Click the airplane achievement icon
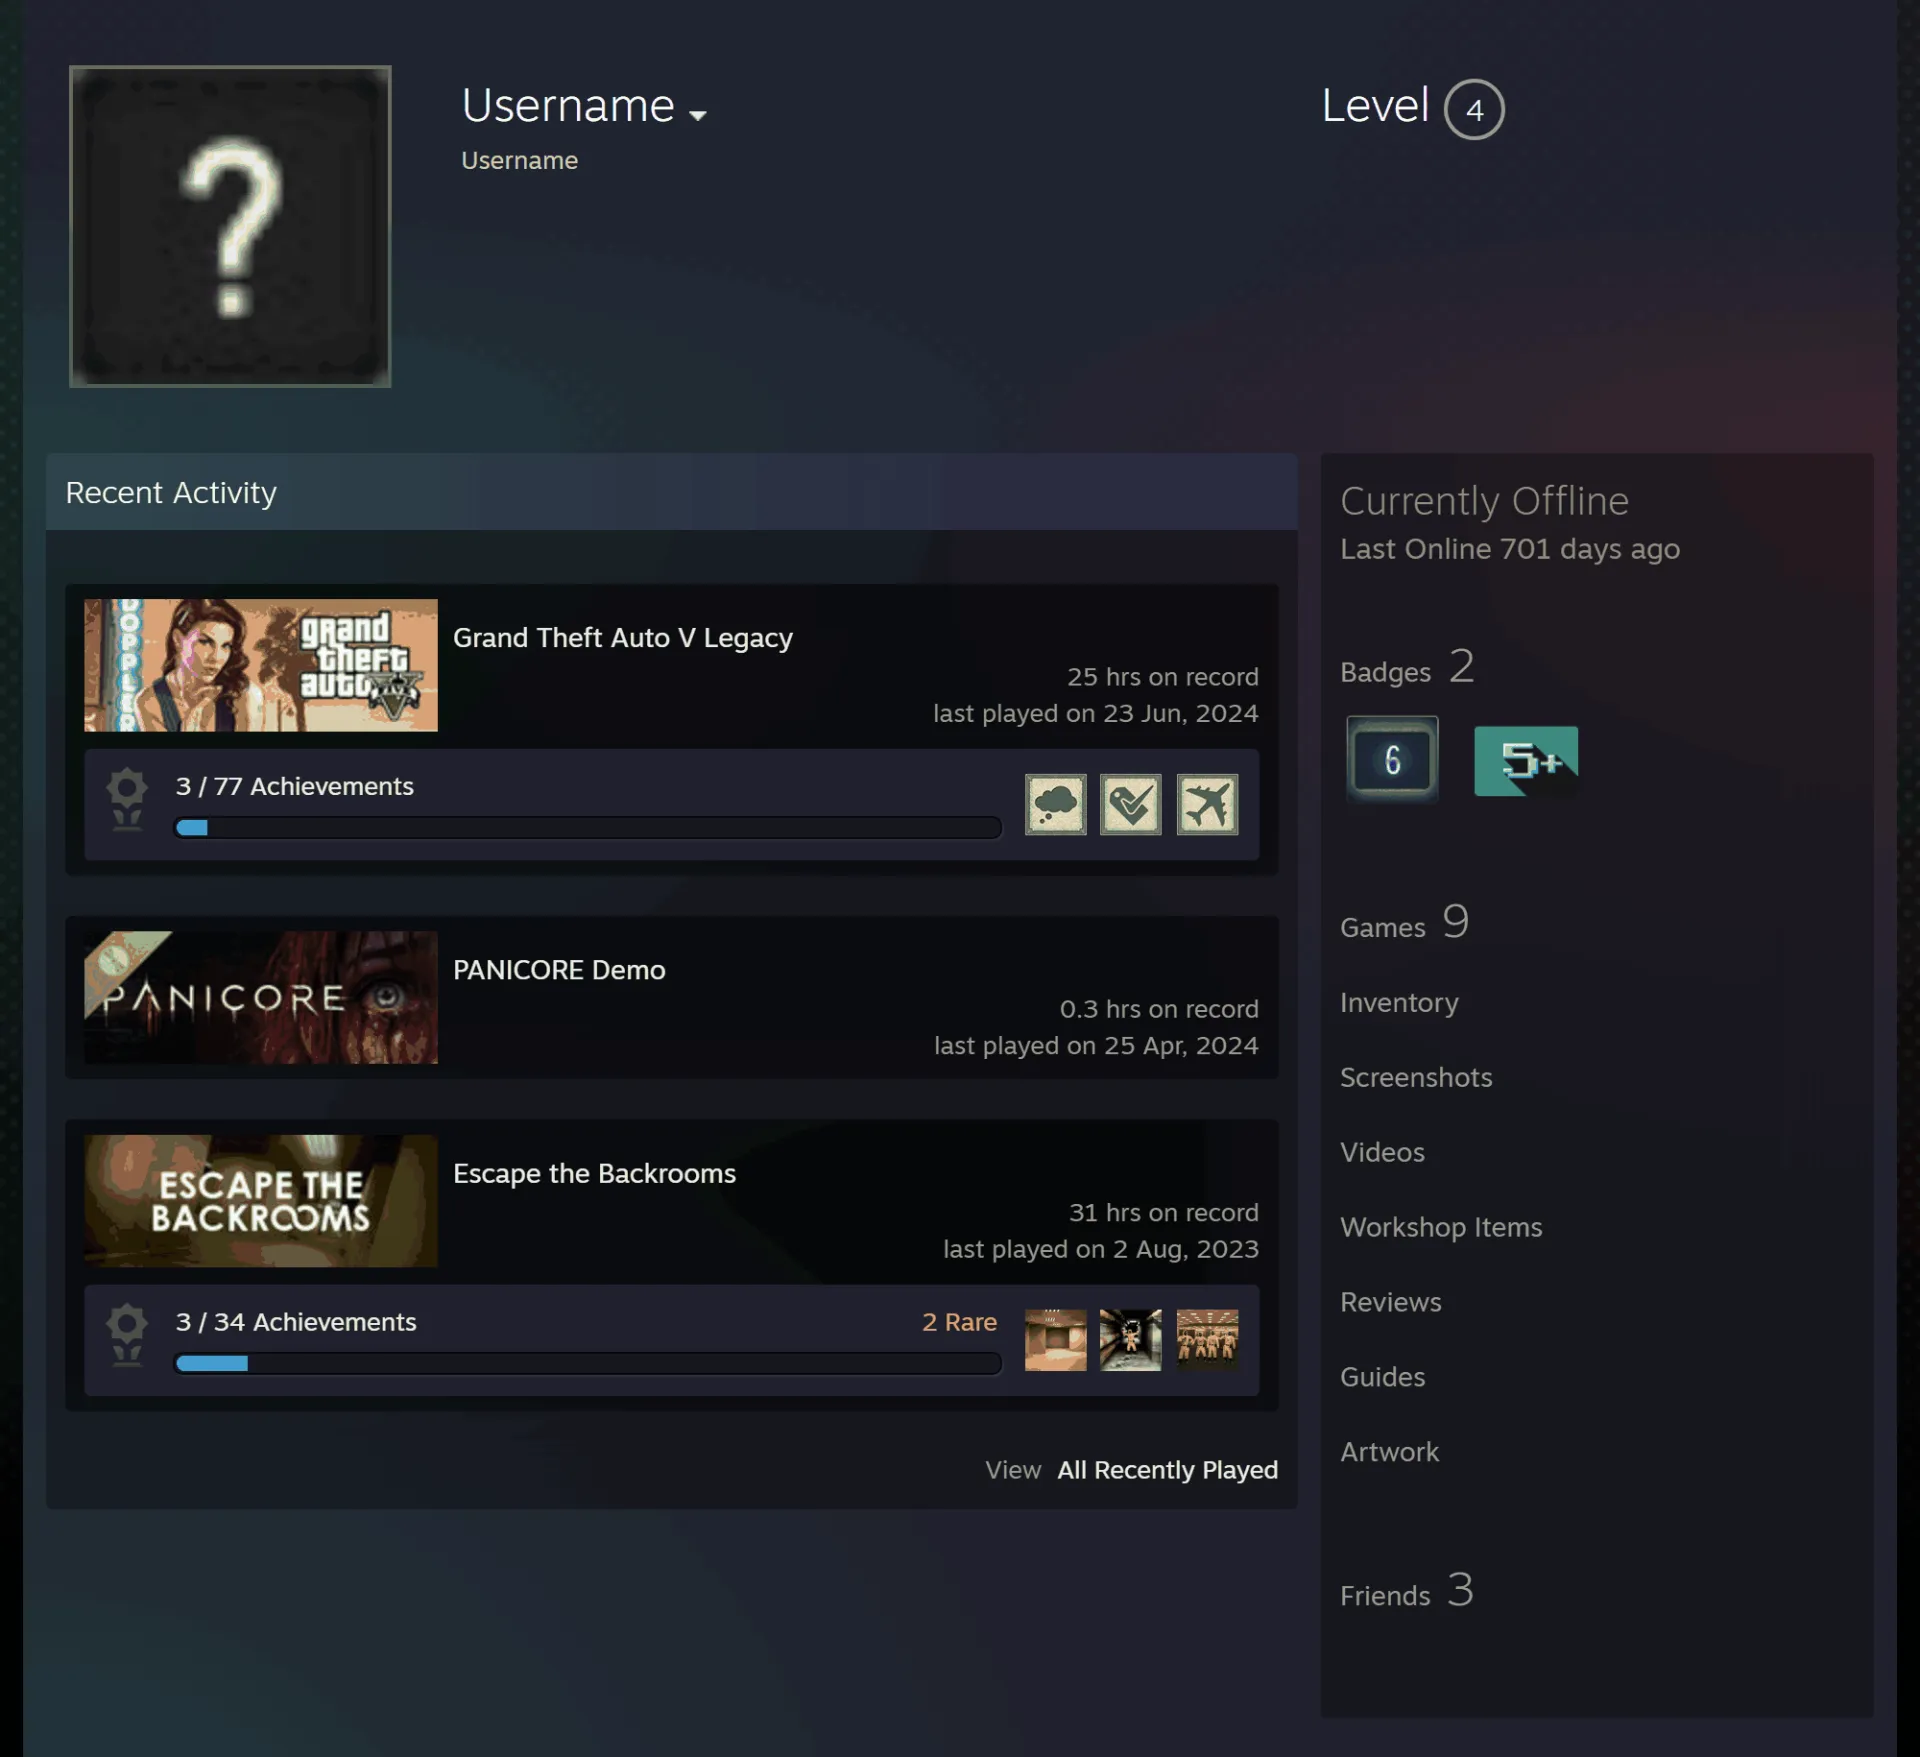 [1207, 804]
